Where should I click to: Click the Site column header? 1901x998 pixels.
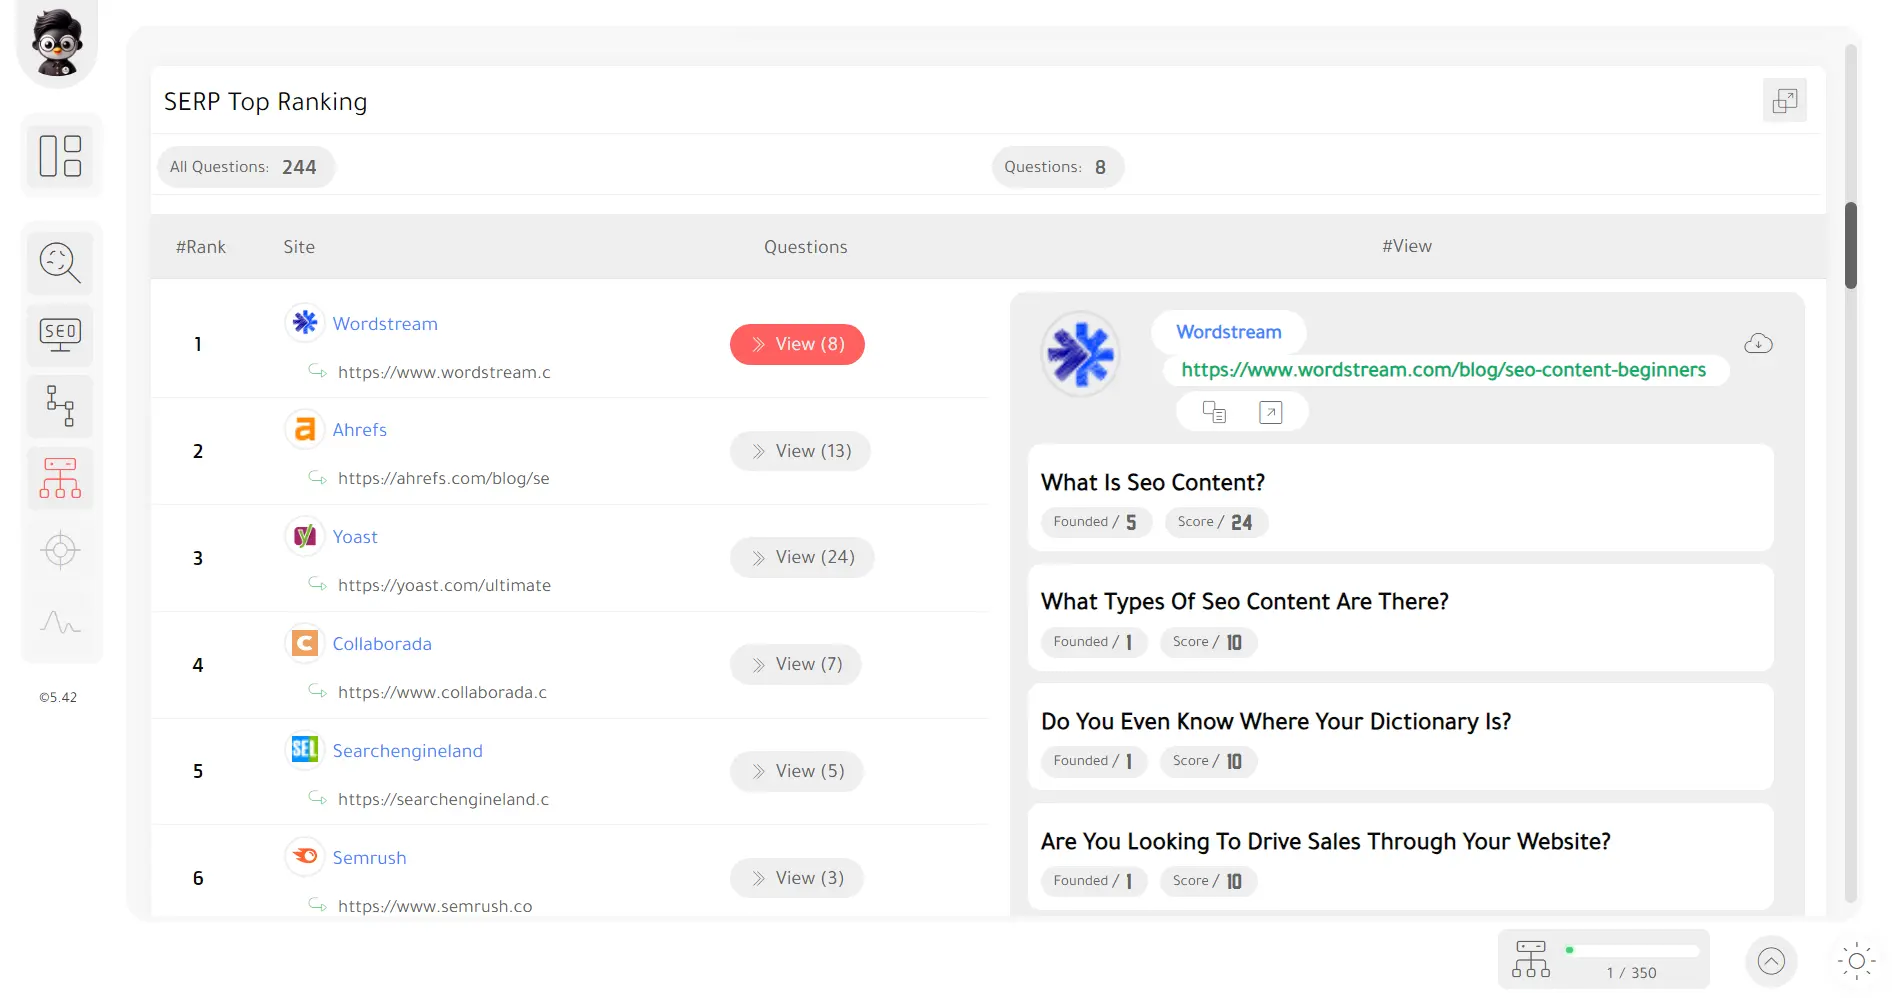tap(299, 247)
